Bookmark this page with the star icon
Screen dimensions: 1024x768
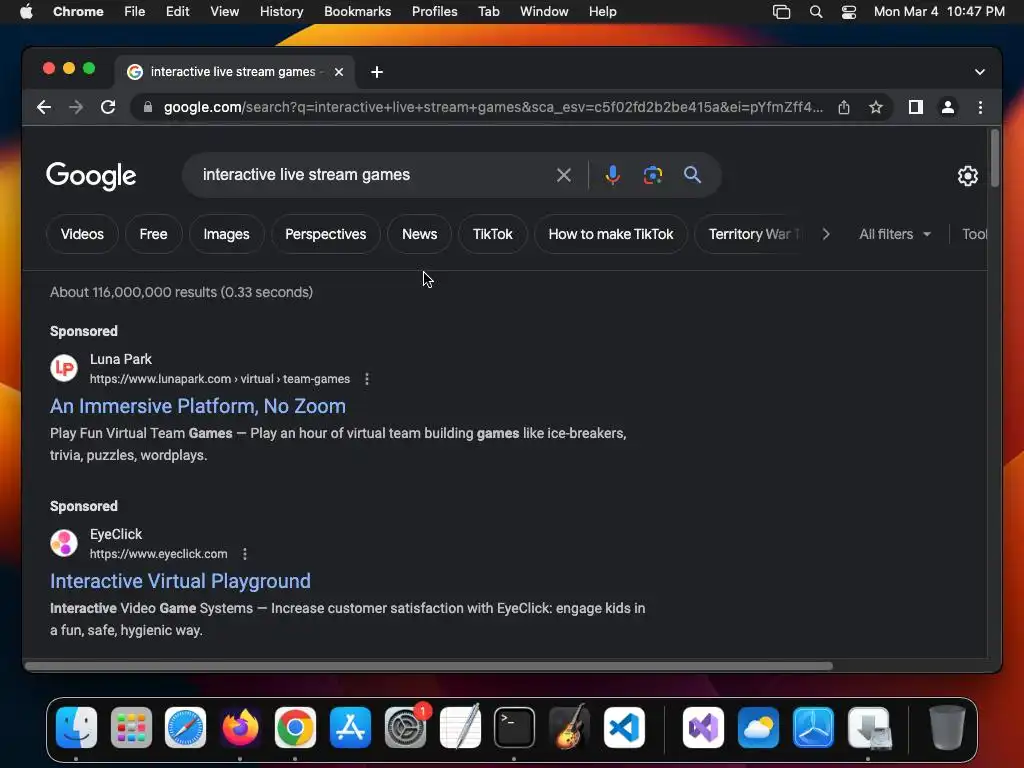(x=876, y=107)
